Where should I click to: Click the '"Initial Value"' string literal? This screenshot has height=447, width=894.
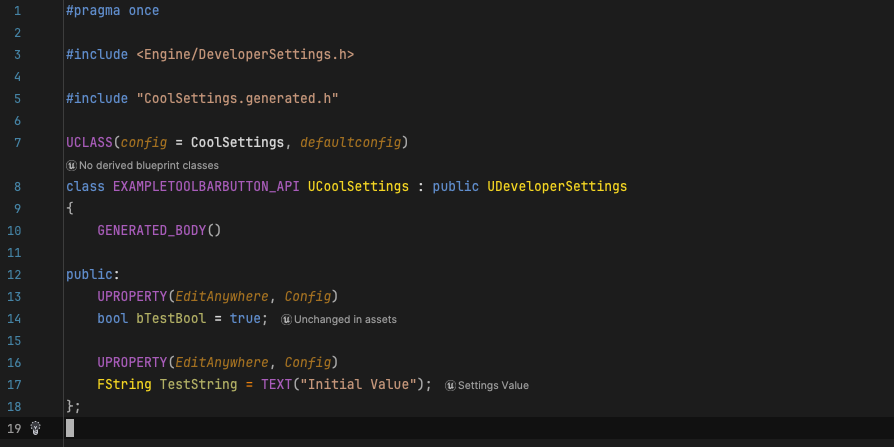click(358, 384)
